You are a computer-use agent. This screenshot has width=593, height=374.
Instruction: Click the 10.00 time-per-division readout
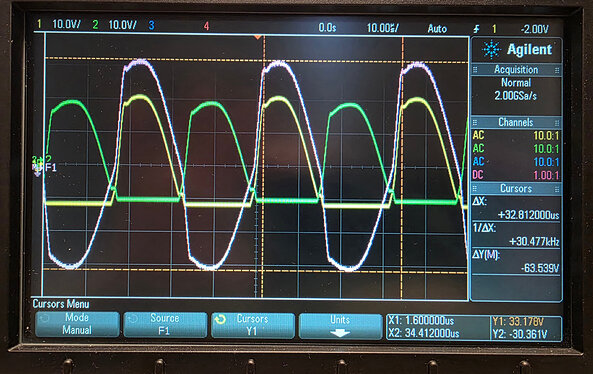(x=382, y=28)
